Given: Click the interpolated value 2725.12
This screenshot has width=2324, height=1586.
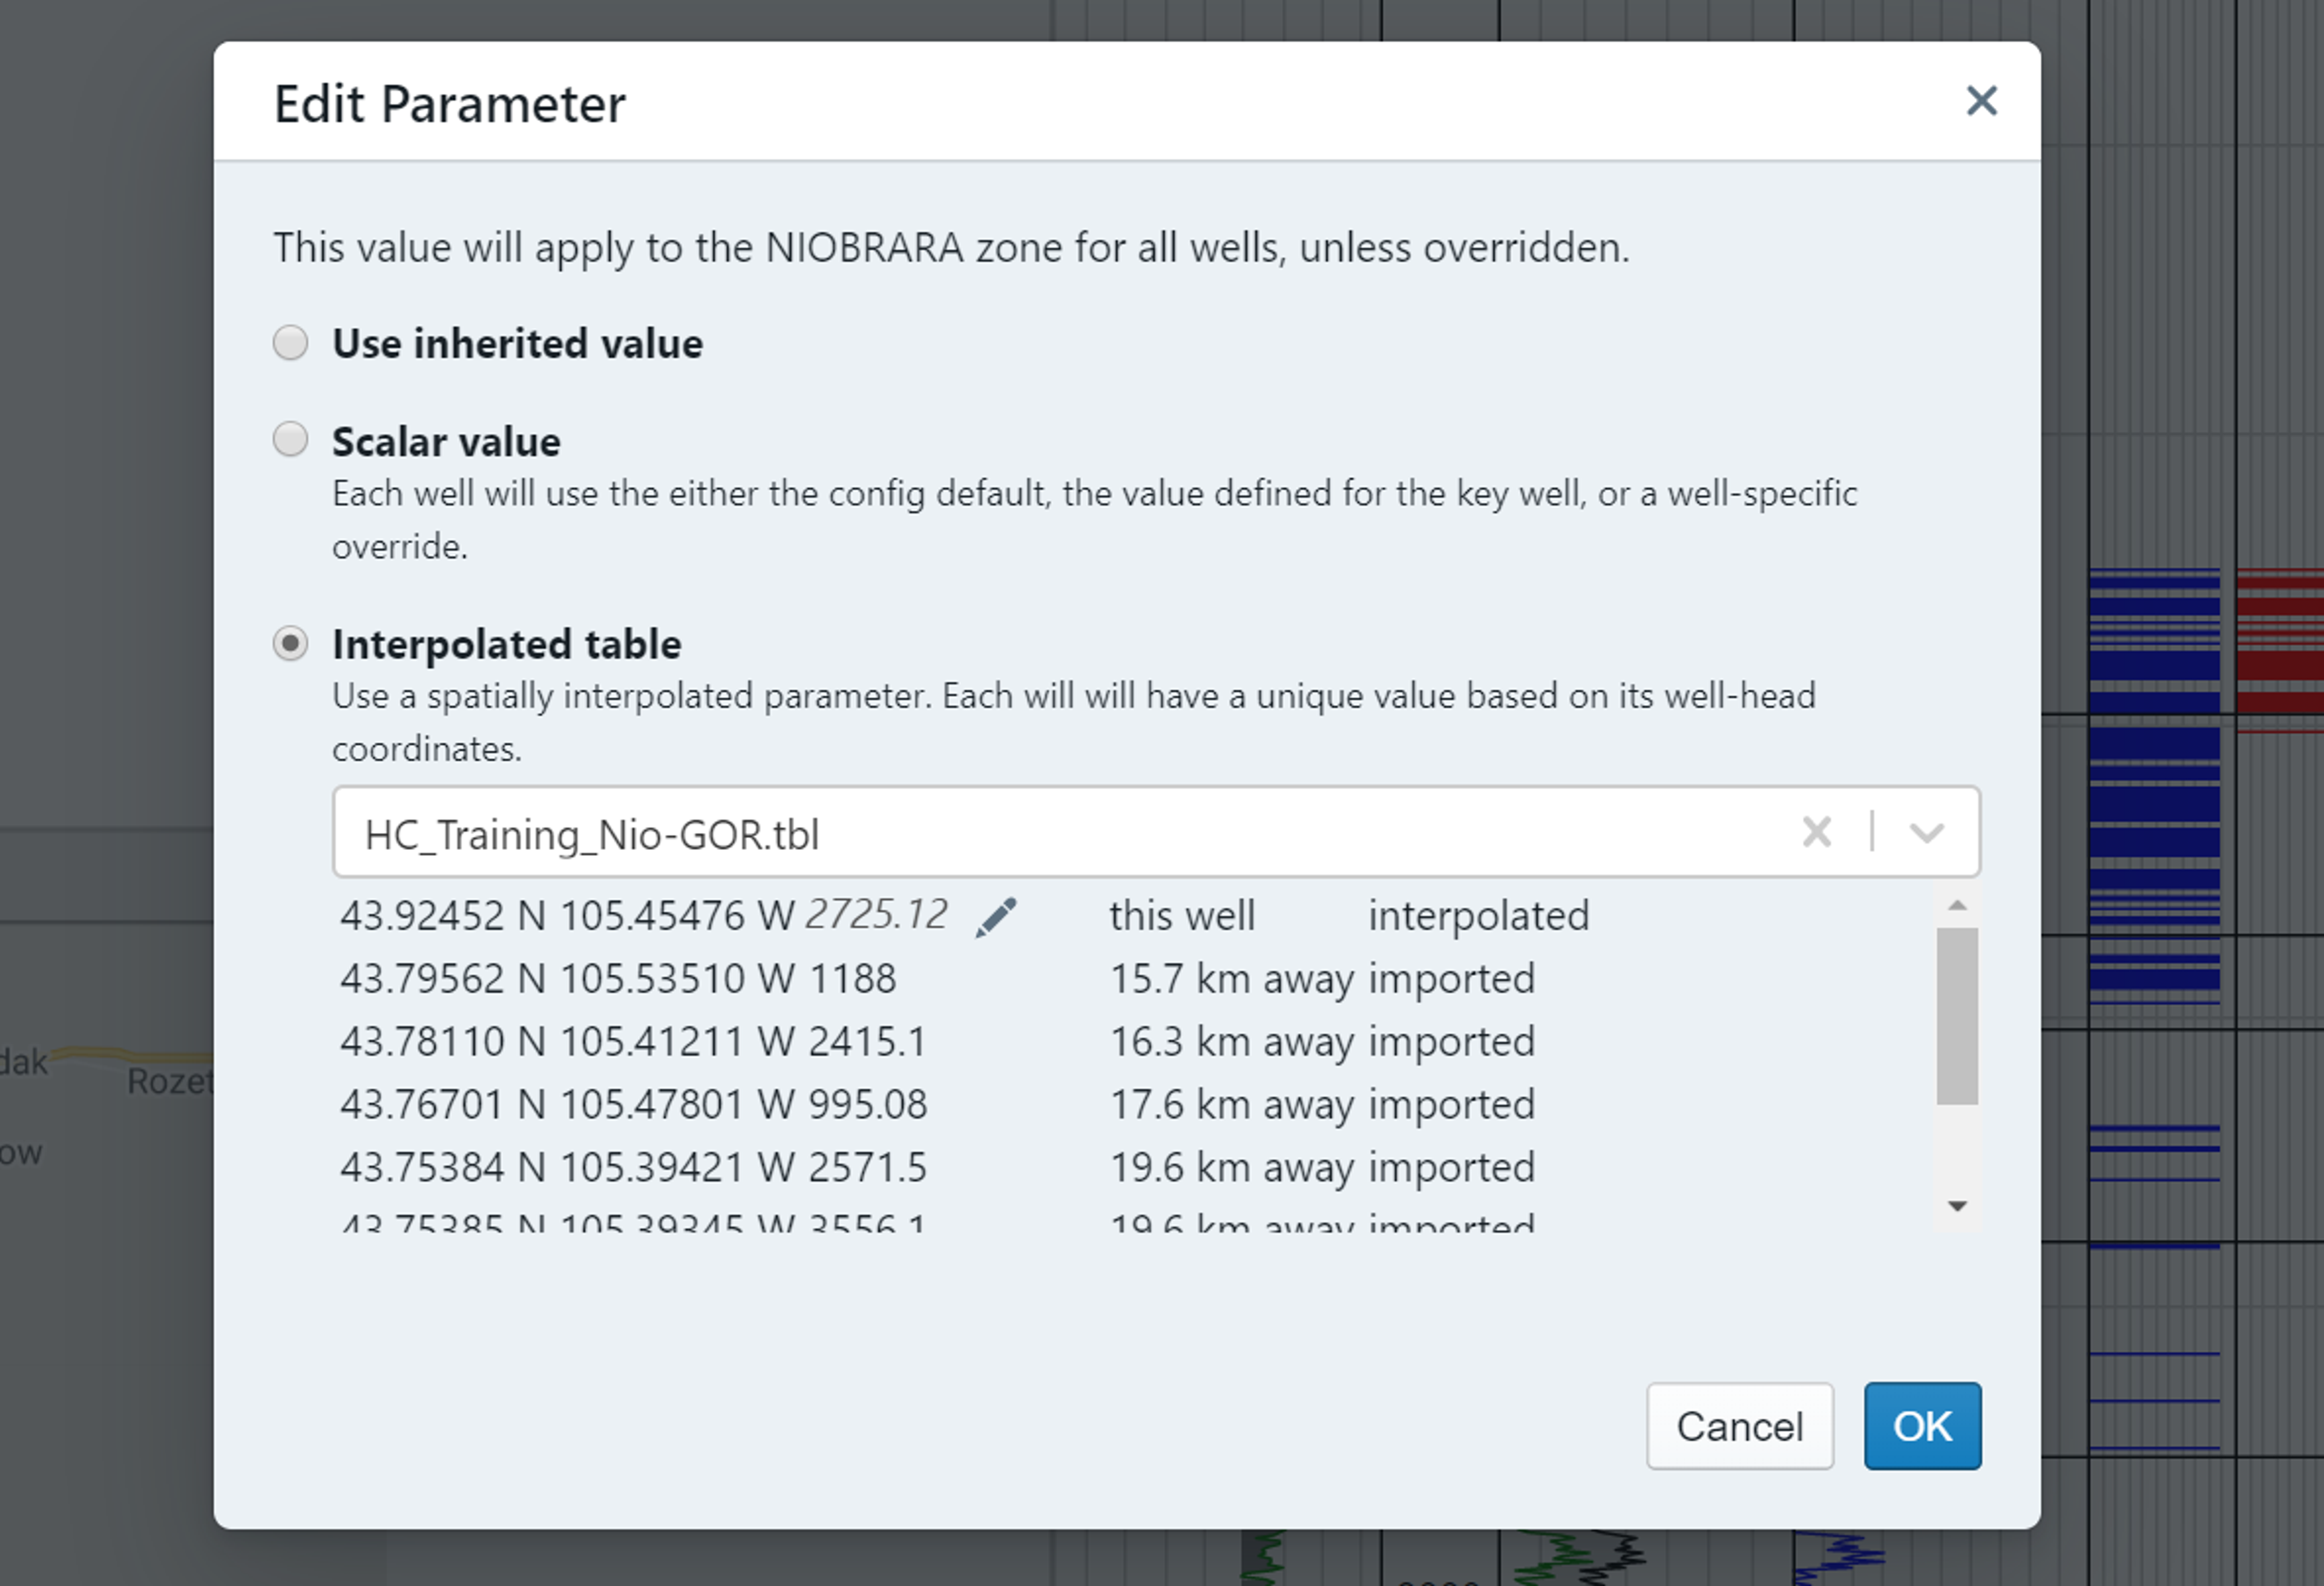Looking at the screenshot, I should 876,915.
